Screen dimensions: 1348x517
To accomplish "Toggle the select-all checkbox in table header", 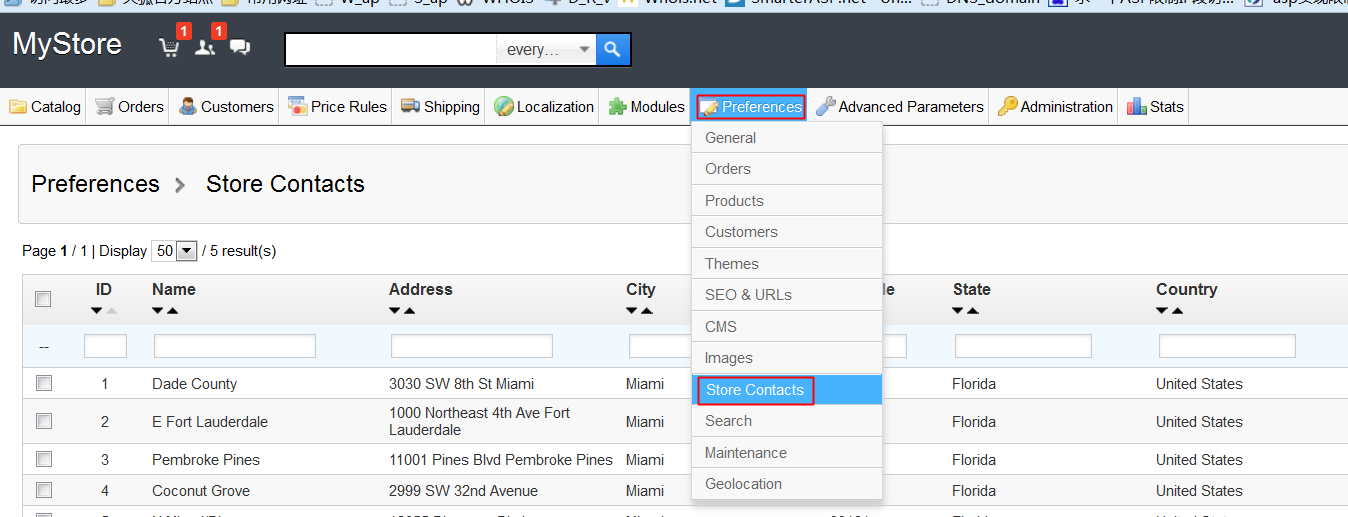I will pyautogui.click(x=43, y=299).
